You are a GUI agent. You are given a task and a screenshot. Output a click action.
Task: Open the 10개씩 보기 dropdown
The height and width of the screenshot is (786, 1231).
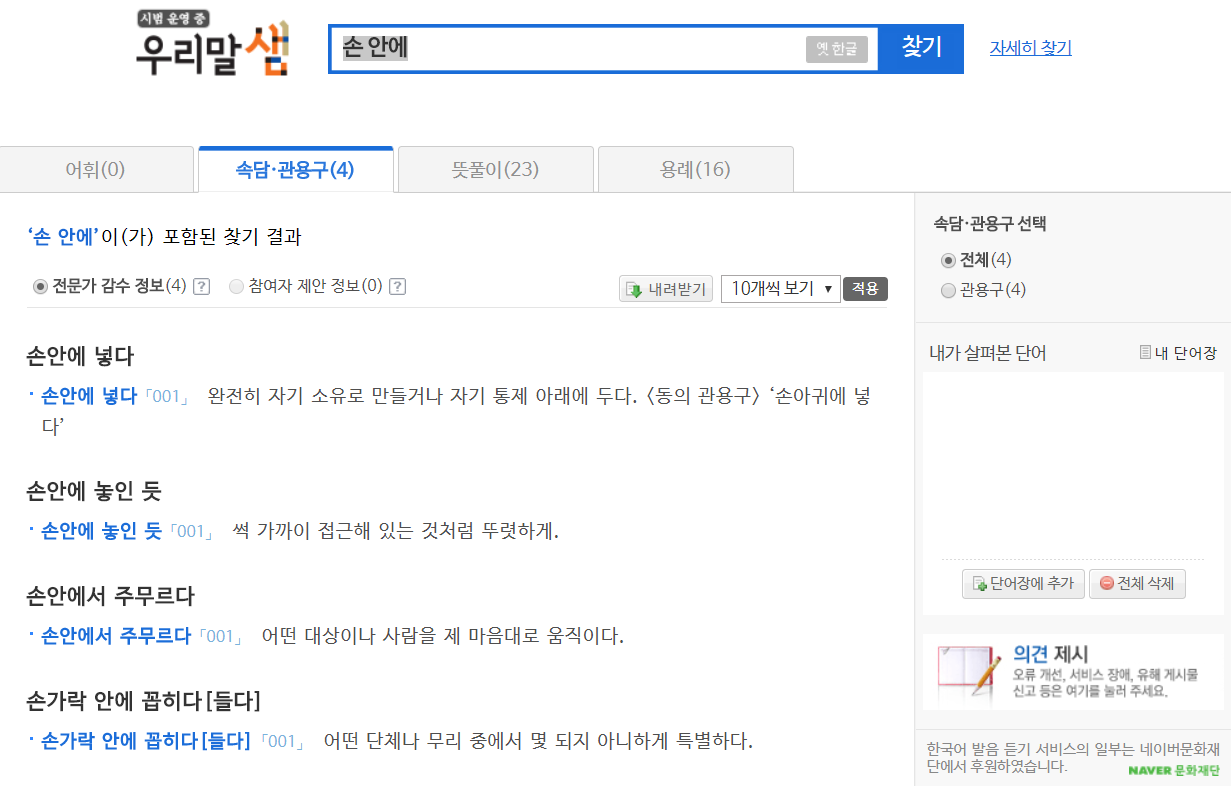pos(780,290)
